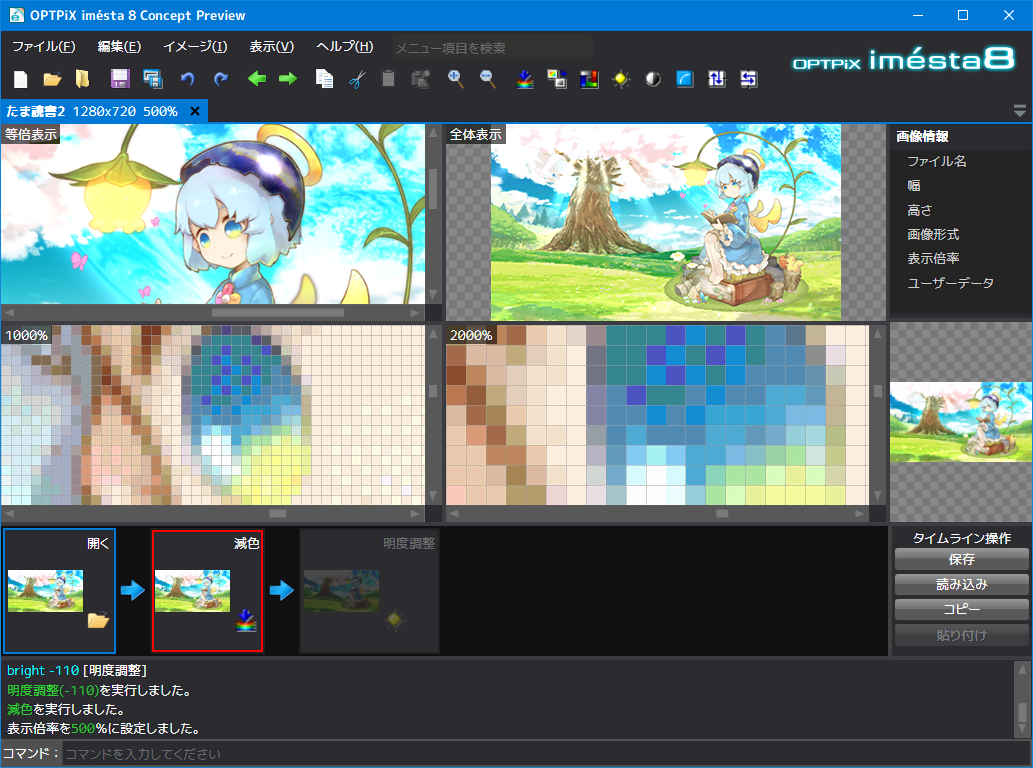The image size is (1033, 768).
Task: Click the ユーザーデータ row in image info
Action: [950, 283]
